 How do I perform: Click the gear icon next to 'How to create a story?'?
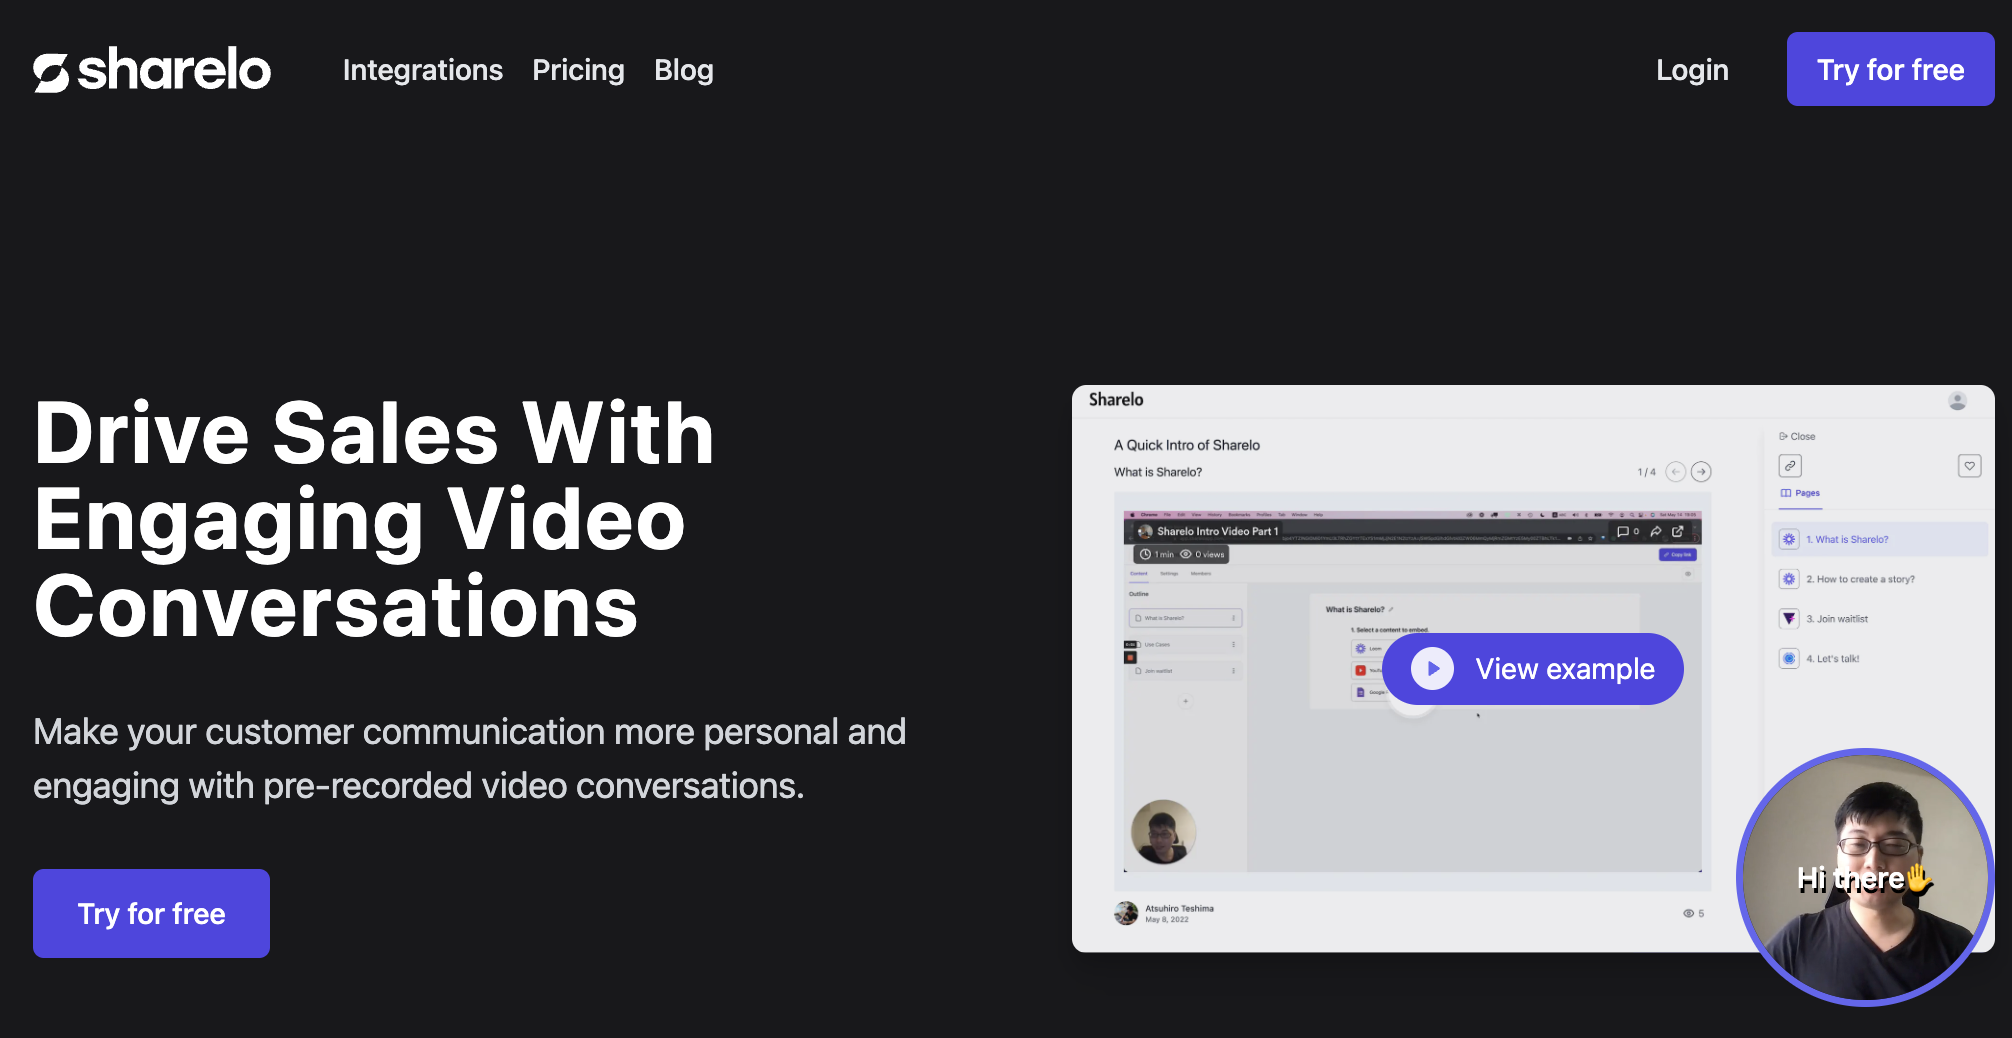pyautogui.click(x=1789, y=579)
